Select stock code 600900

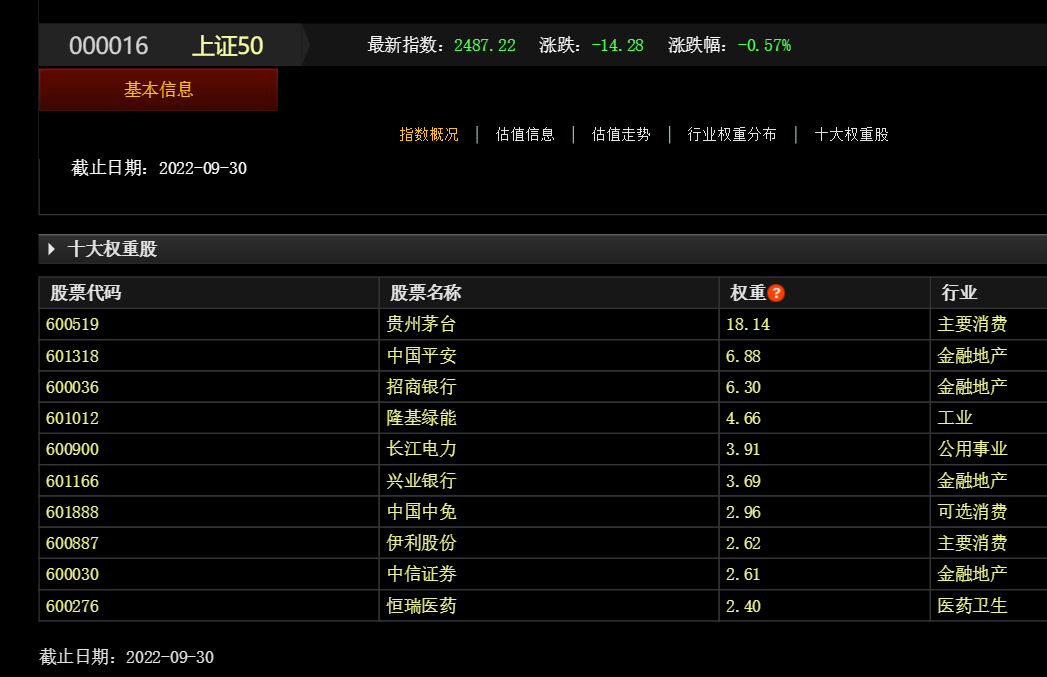(72, 449)
